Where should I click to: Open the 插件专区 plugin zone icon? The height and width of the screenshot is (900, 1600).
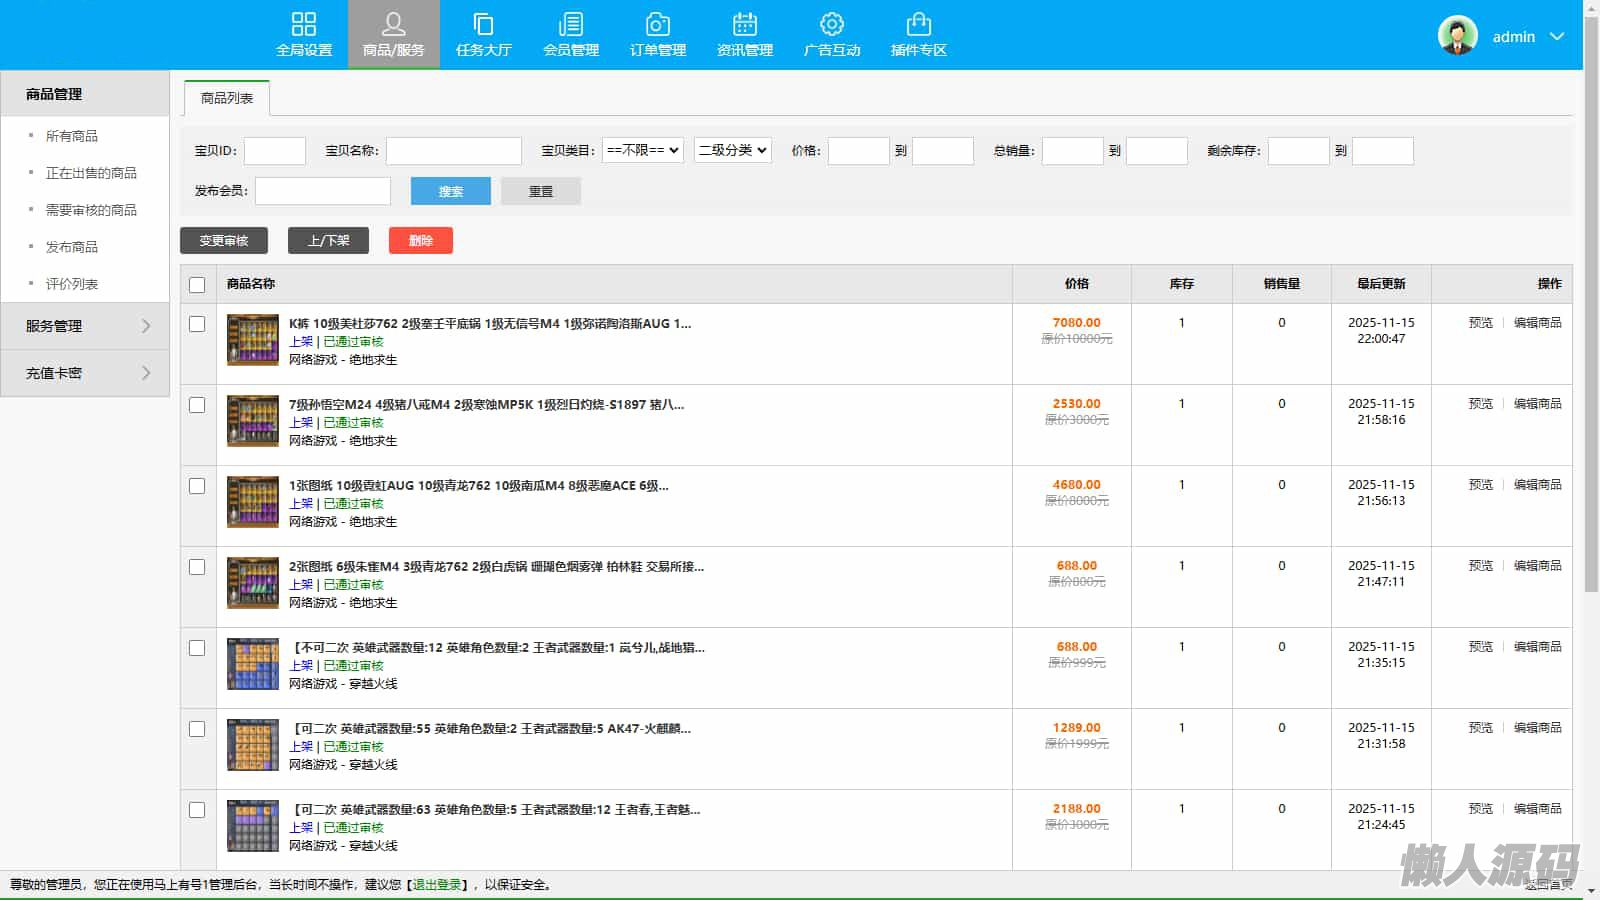coord(918,25)
